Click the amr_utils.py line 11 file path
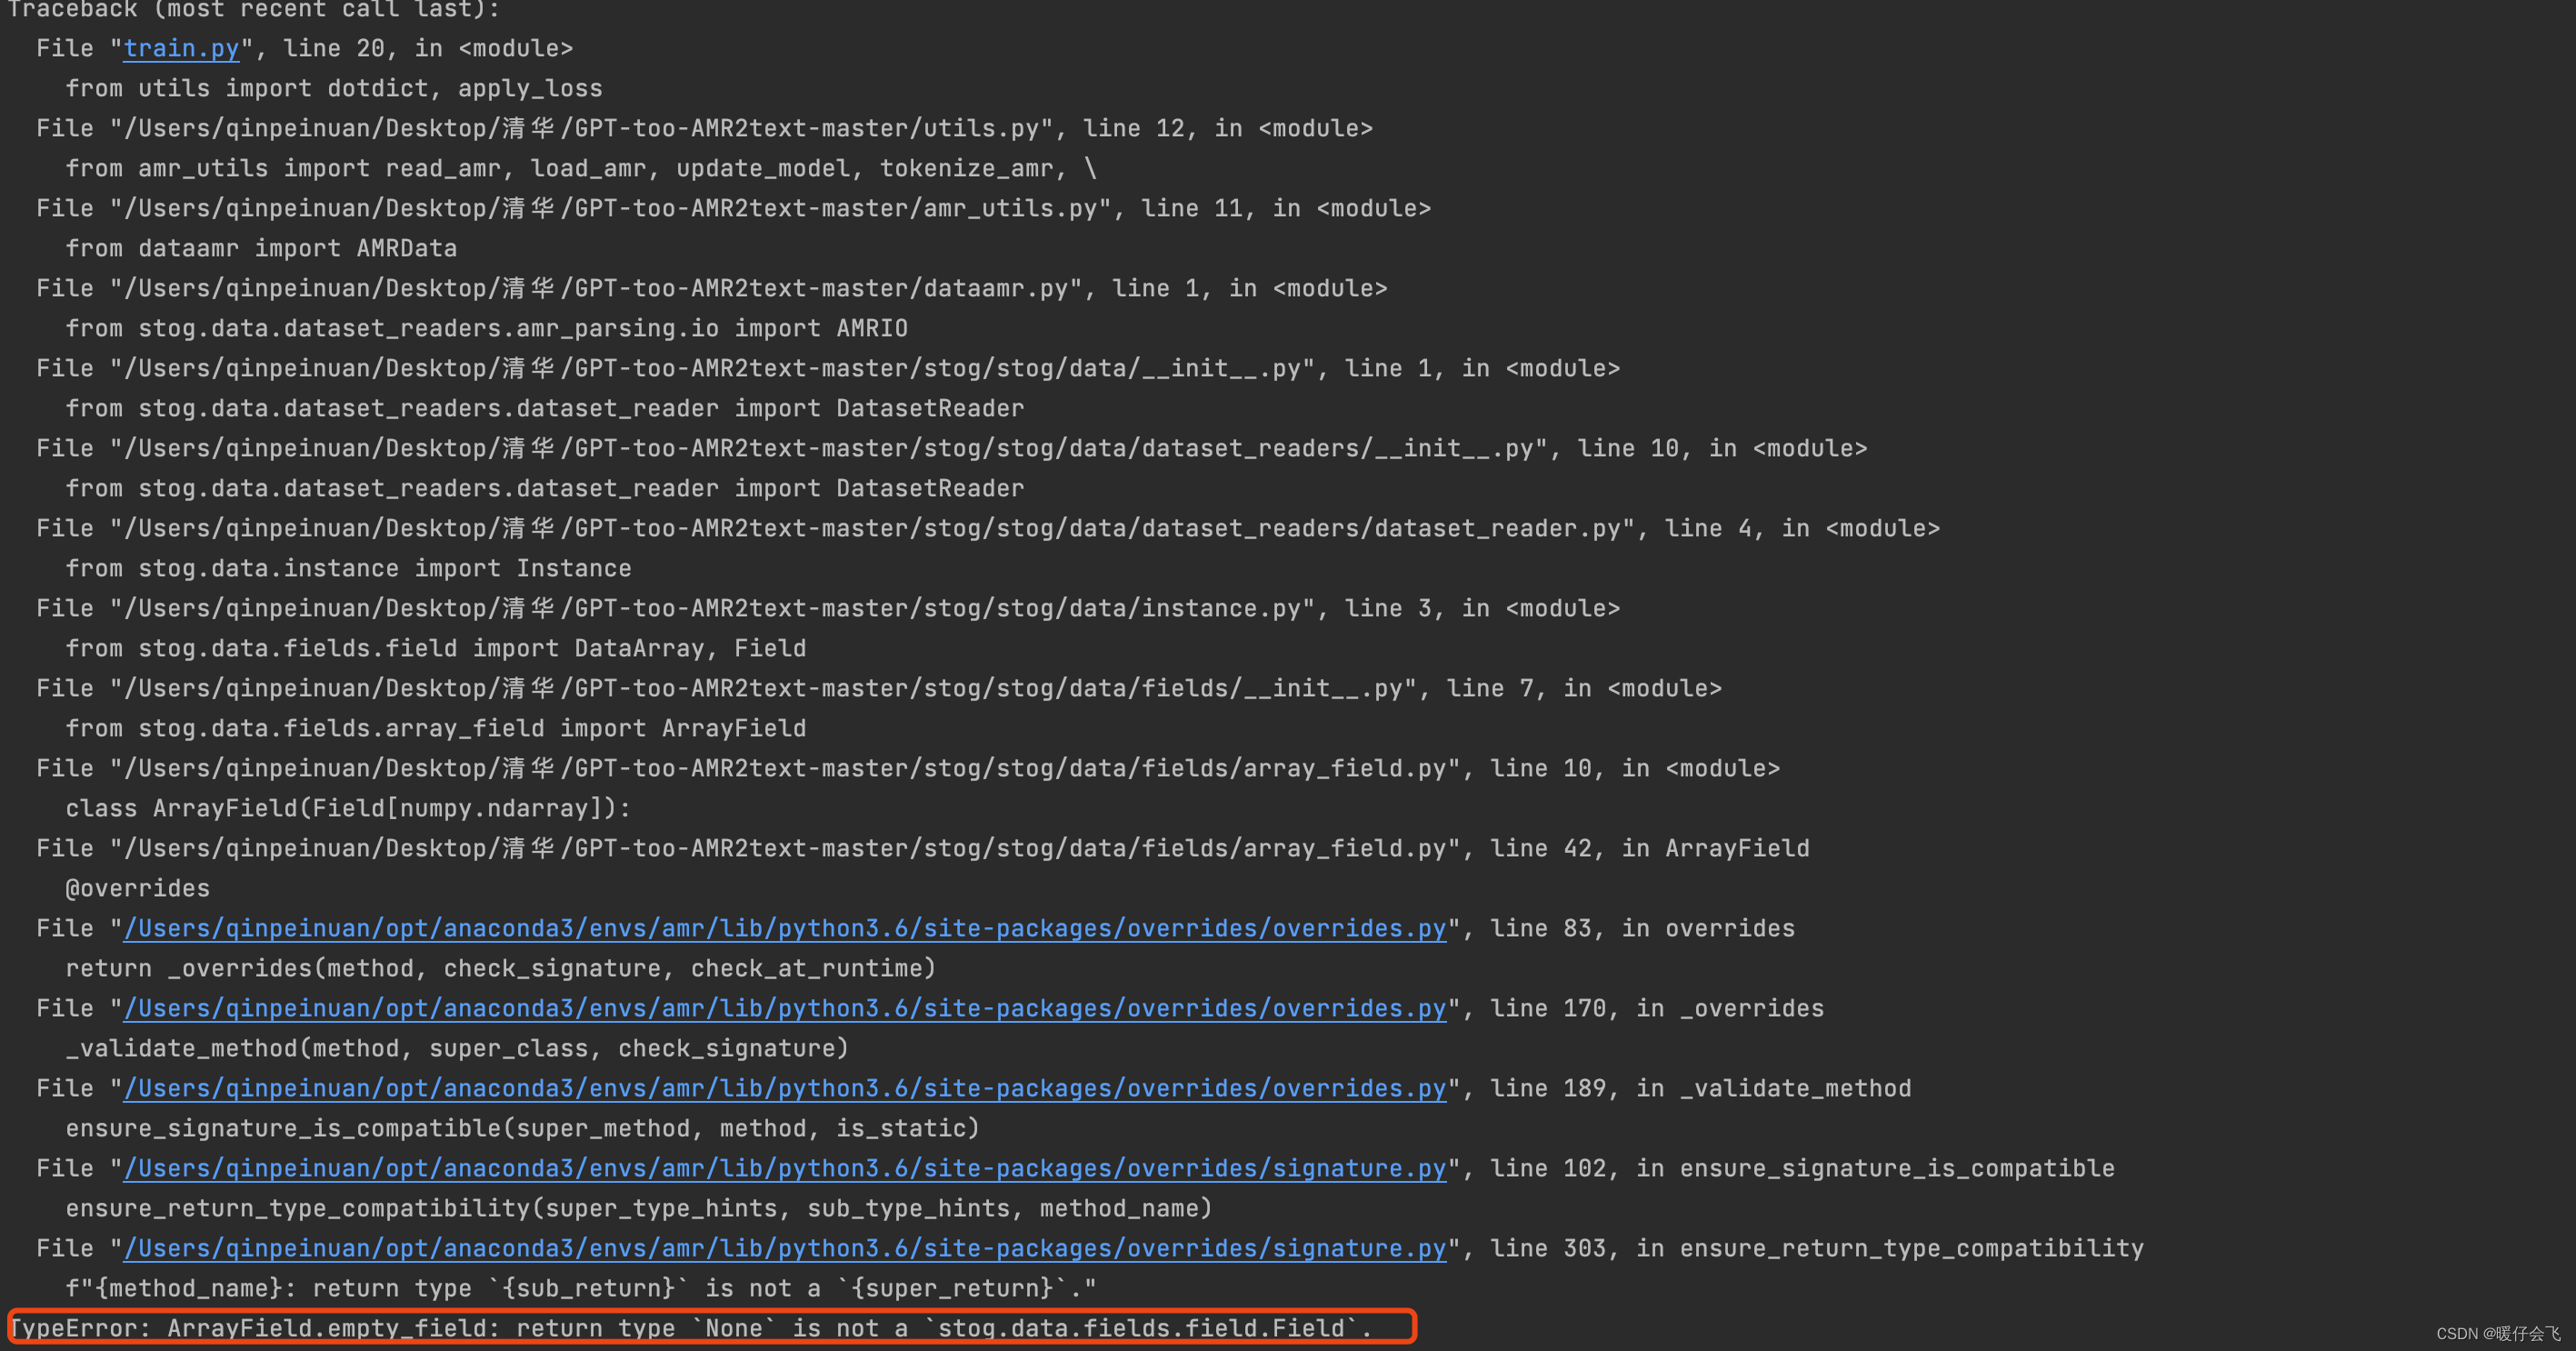This screenshot has width=2576, height=1351. (x=610, y=208)
